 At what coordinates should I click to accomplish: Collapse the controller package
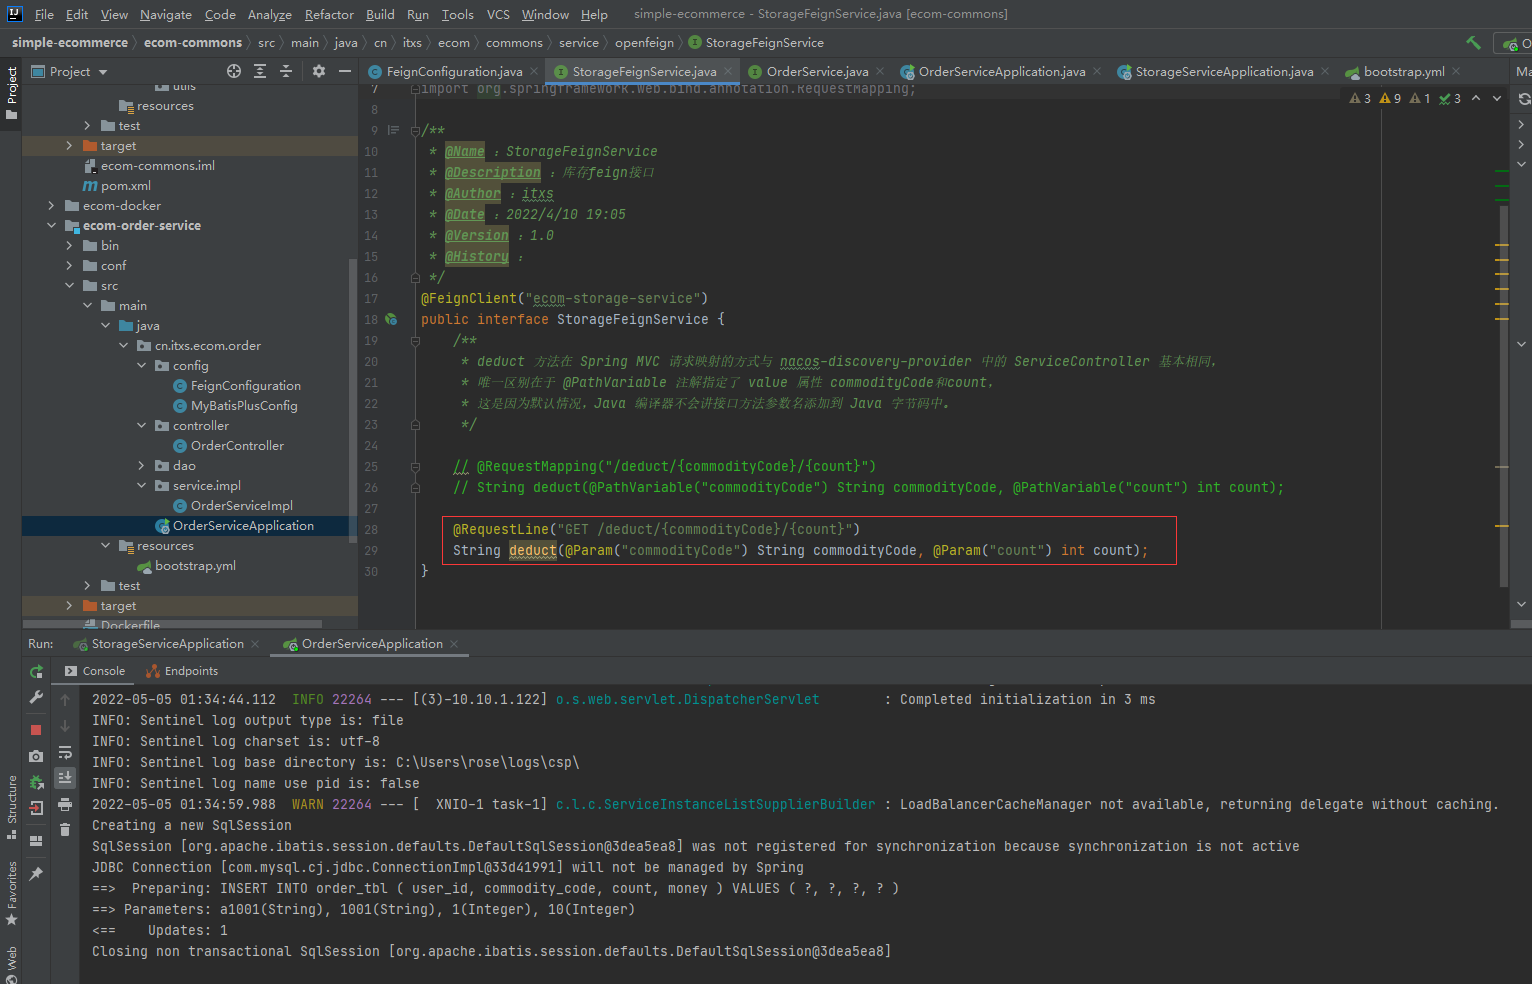point(141,426)
